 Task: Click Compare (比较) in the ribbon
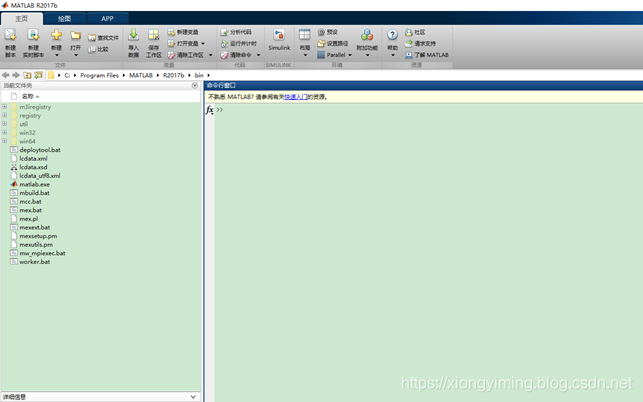click(98, 49)
